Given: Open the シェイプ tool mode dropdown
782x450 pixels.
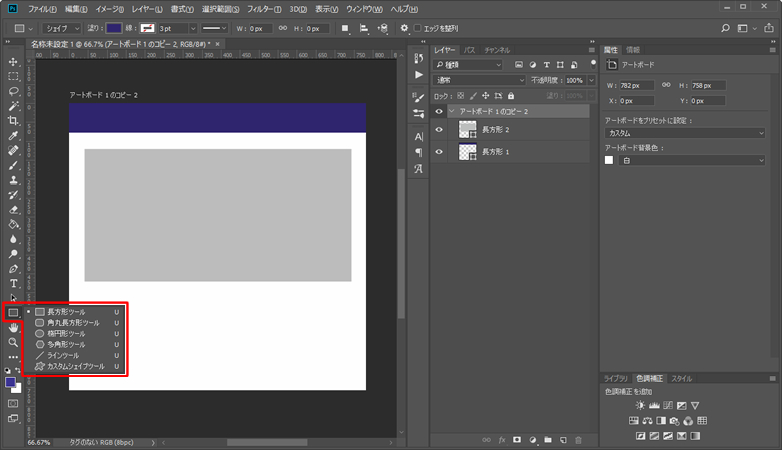Looking at the screenshot, I should coord(61,28).
